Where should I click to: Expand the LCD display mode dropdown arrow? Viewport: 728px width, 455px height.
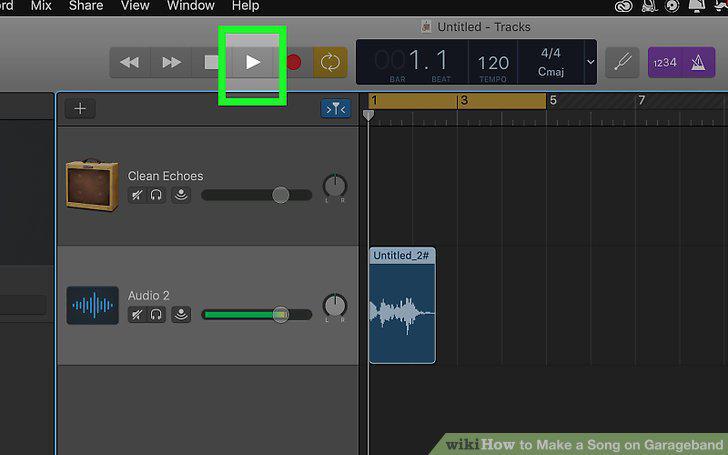coord(590,62)
